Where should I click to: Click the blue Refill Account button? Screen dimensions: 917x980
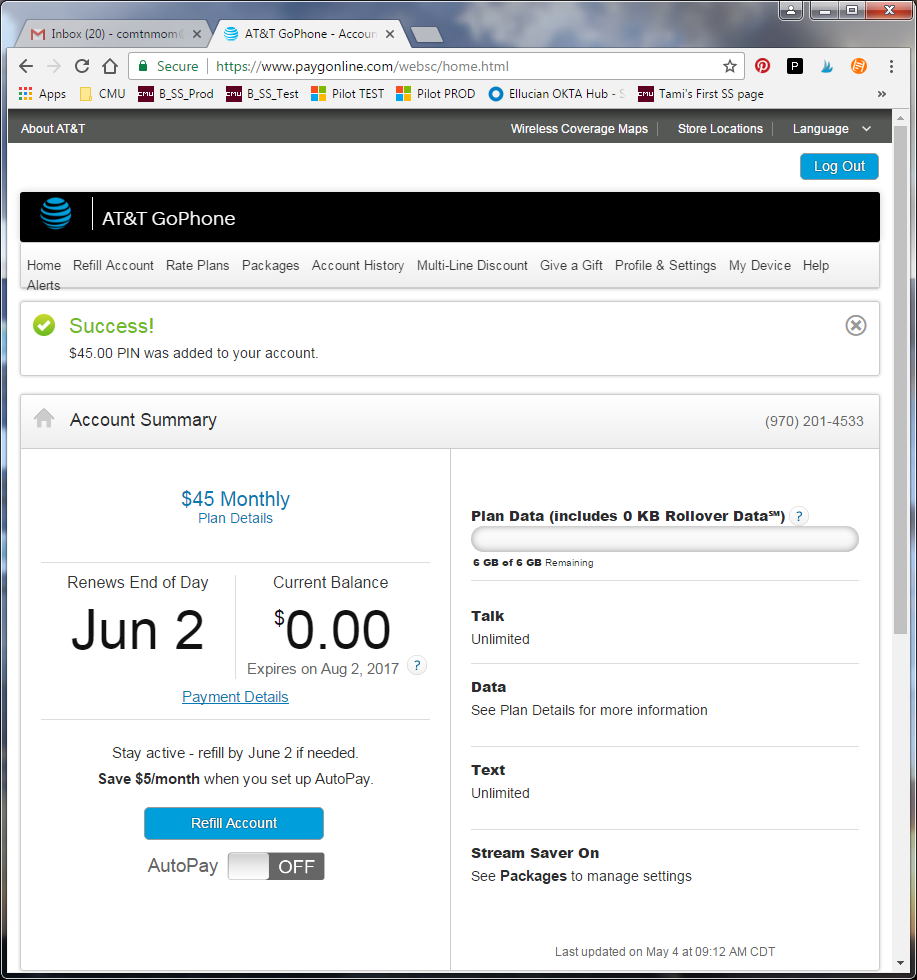(234, 823)
